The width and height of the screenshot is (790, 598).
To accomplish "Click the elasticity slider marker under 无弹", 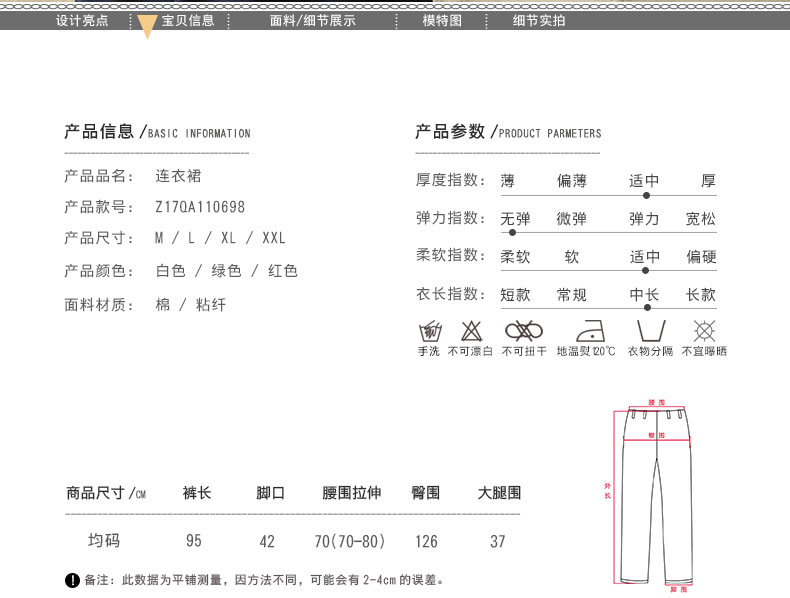I will [x=512, y=232].
